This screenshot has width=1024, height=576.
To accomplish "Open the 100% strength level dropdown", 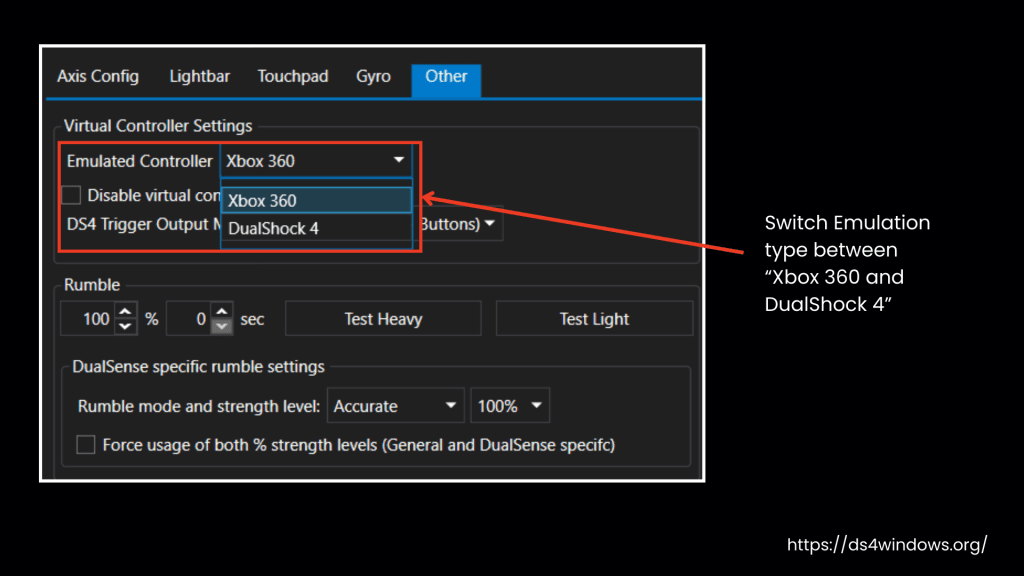I will click(x=510, y=406).
